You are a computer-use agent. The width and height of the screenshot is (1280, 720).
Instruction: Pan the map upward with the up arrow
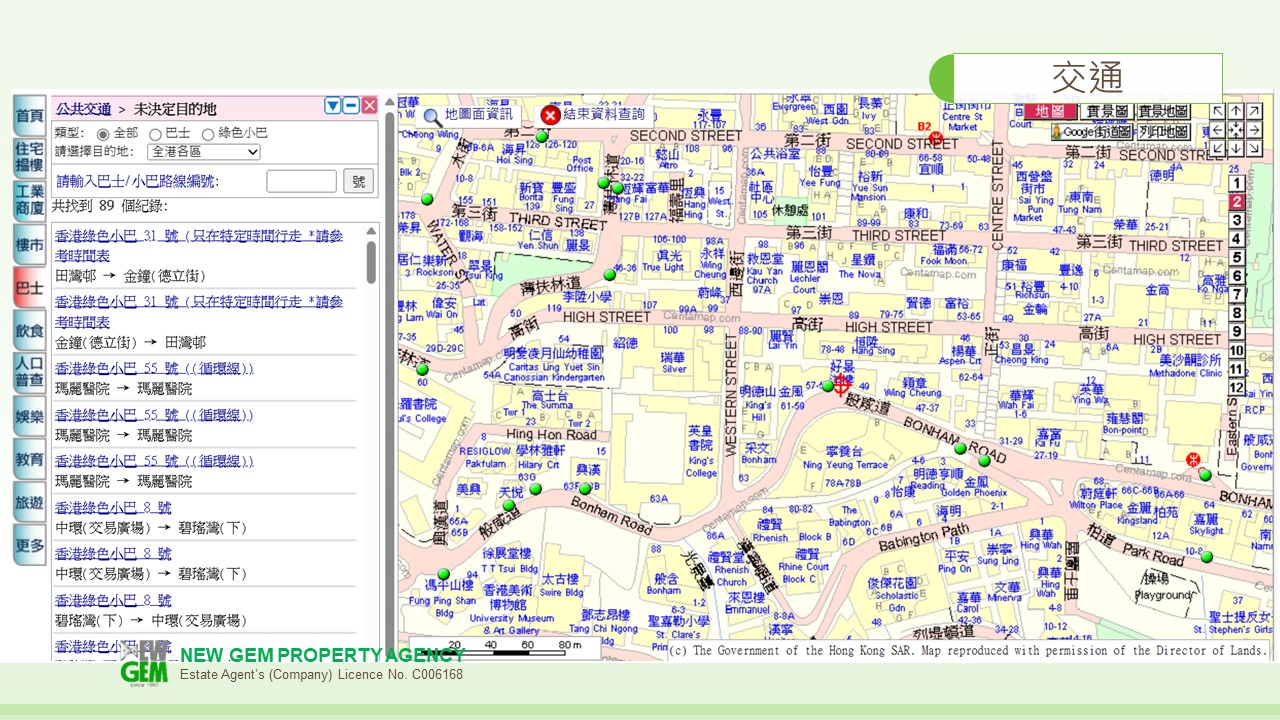[x=1236, y=111]
